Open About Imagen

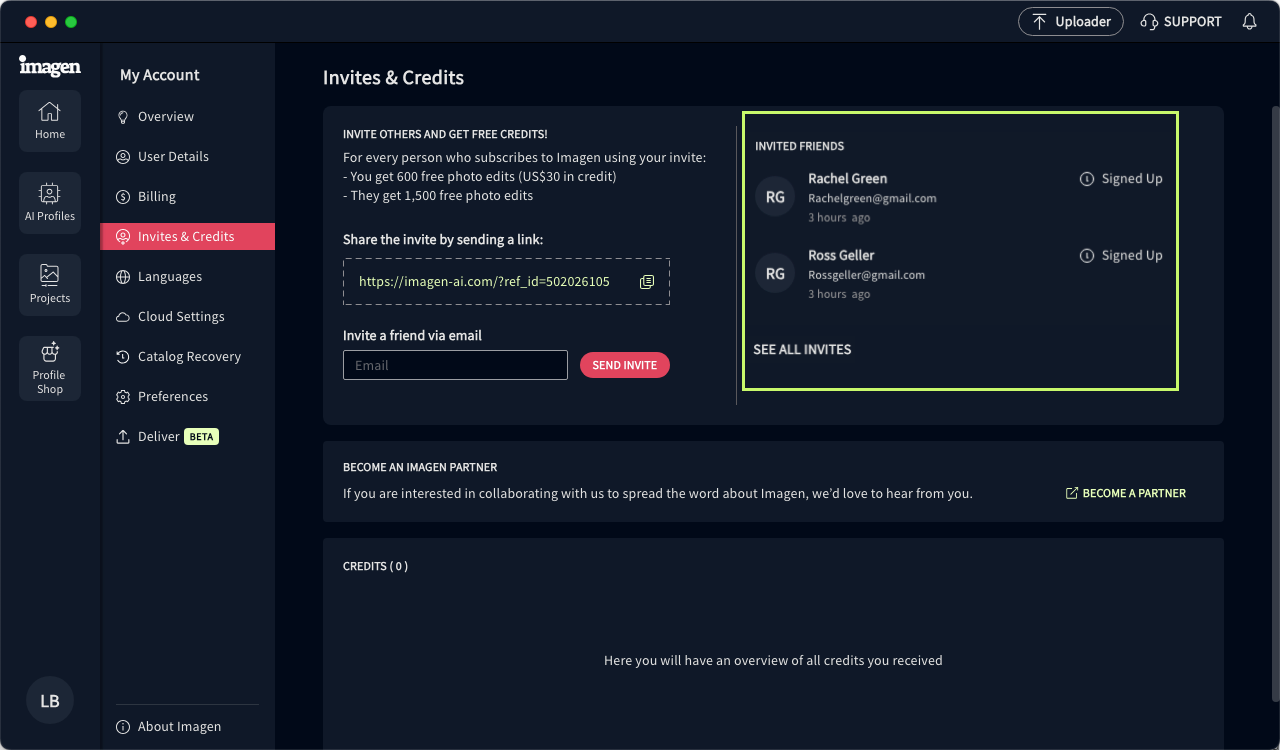(x=169, y=727)
